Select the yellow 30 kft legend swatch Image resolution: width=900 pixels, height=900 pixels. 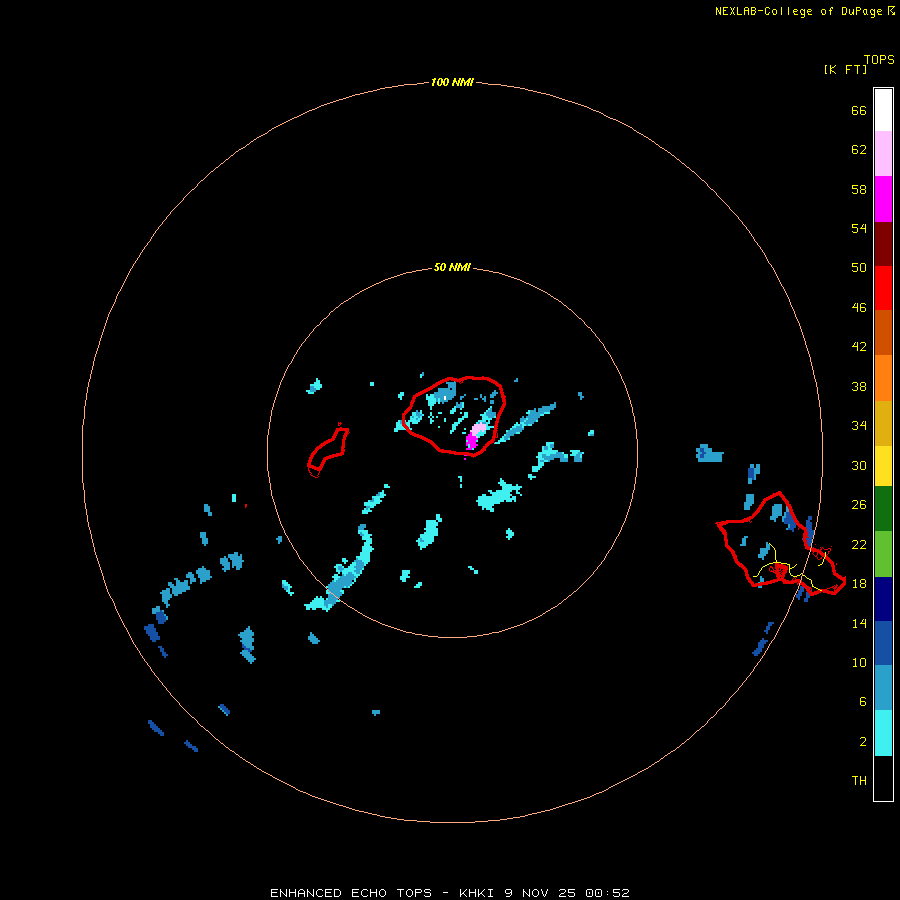tap(883, 466)
